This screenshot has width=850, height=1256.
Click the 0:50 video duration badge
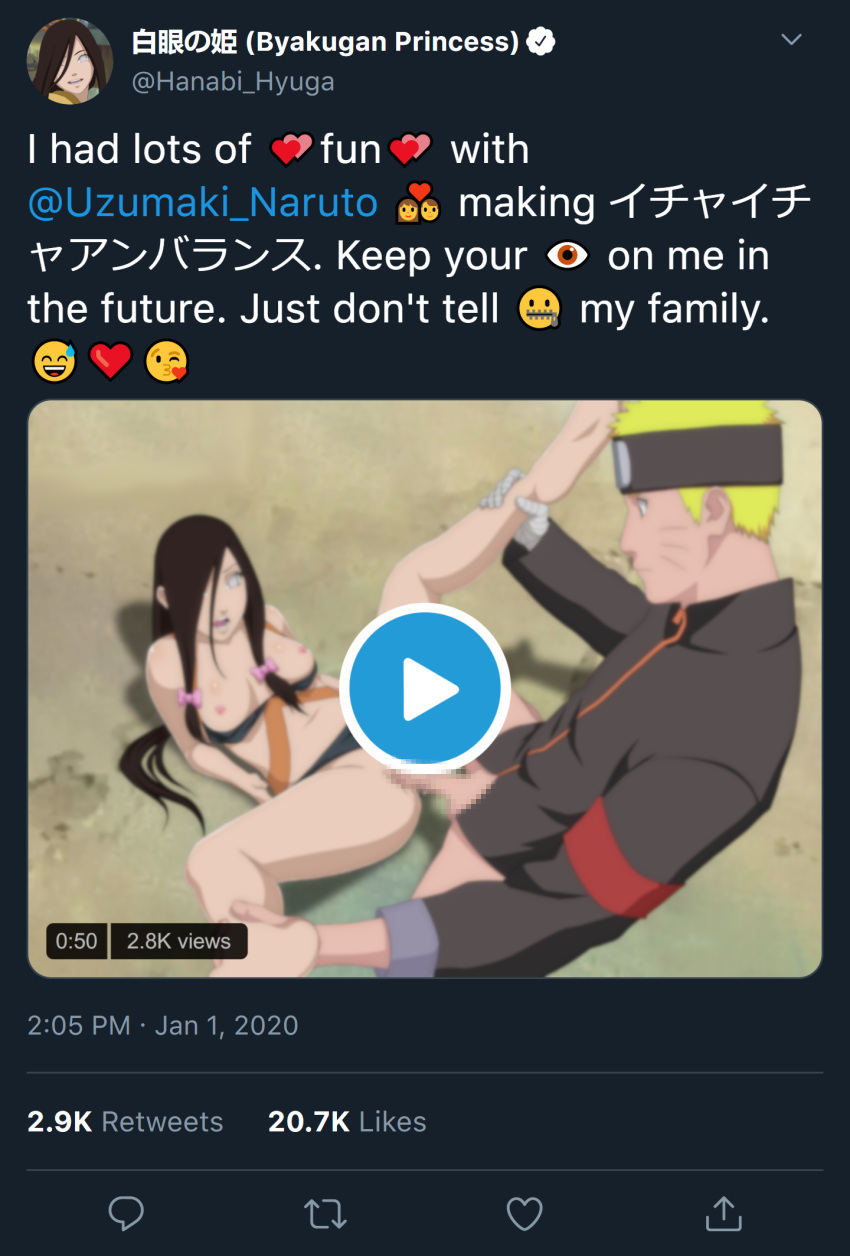(77, 941)
